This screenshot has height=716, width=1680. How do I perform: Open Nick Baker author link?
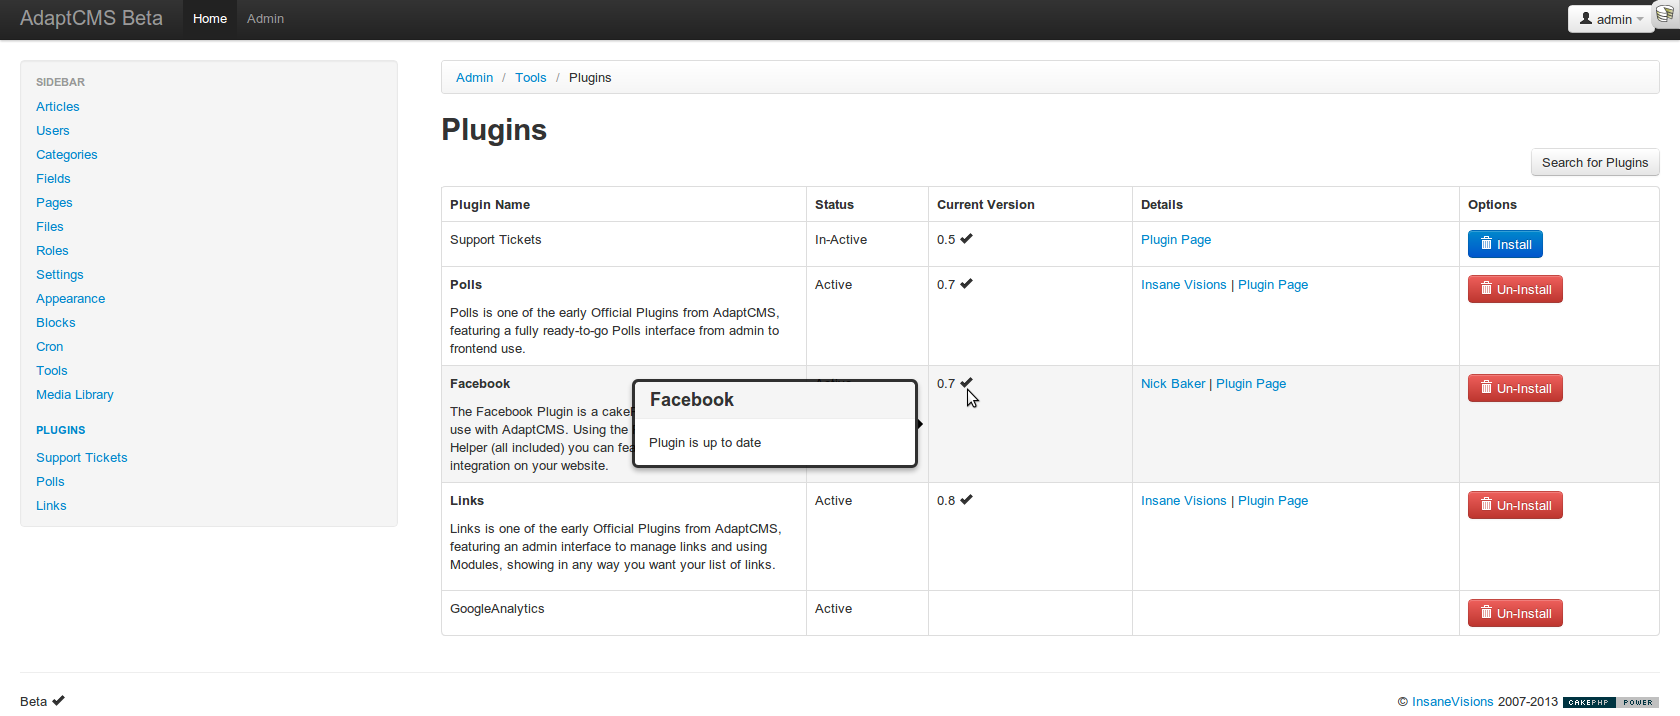point(1173,384)
